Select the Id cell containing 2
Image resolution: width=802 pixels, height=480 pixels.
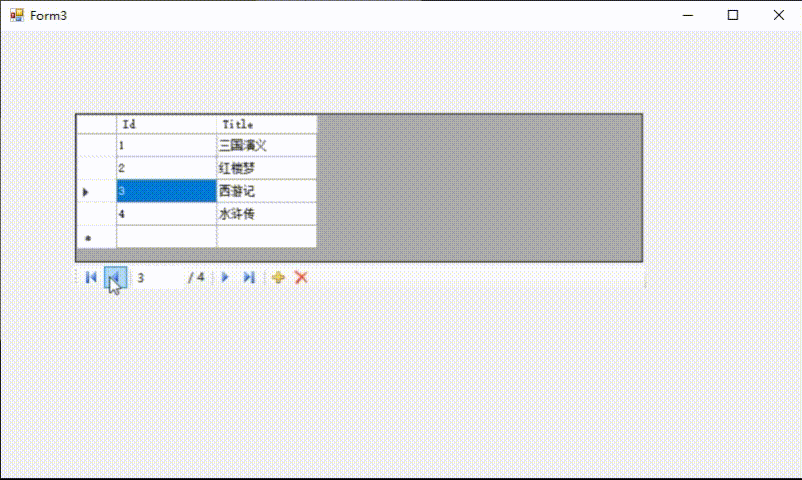click(167, 168)
